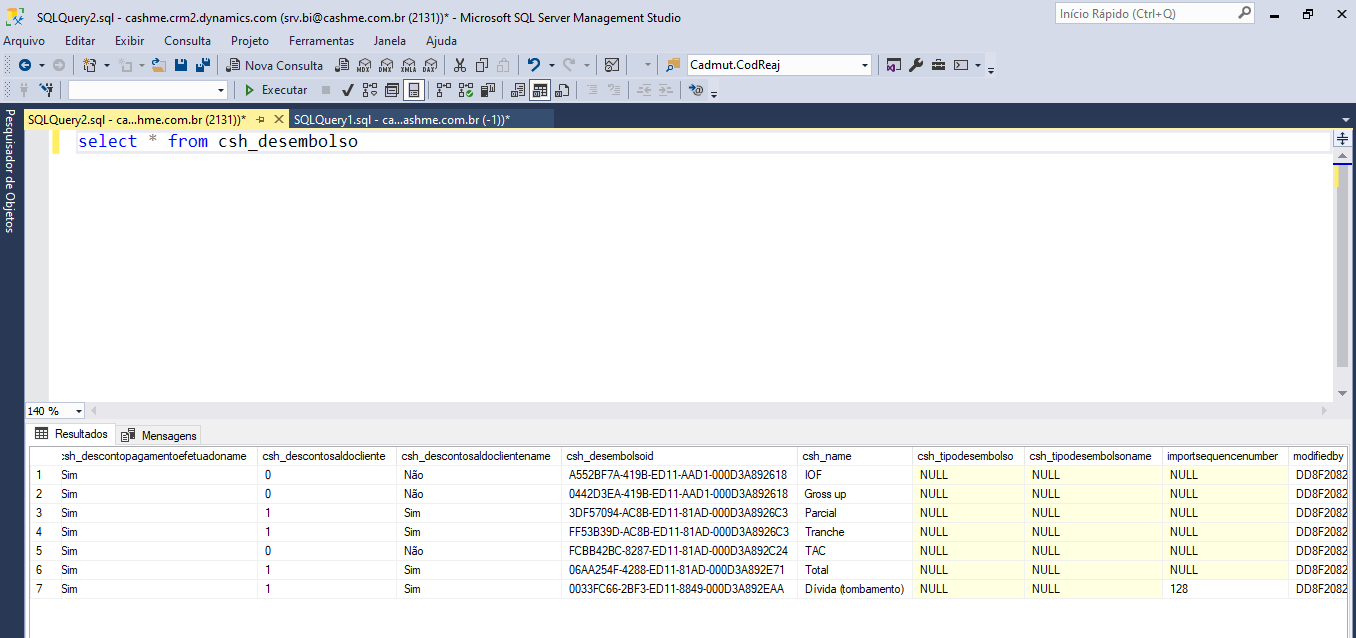The image size is (1356, 638).
Task: Open the Undo history dropdown arrow
Action: pos(550,65)
